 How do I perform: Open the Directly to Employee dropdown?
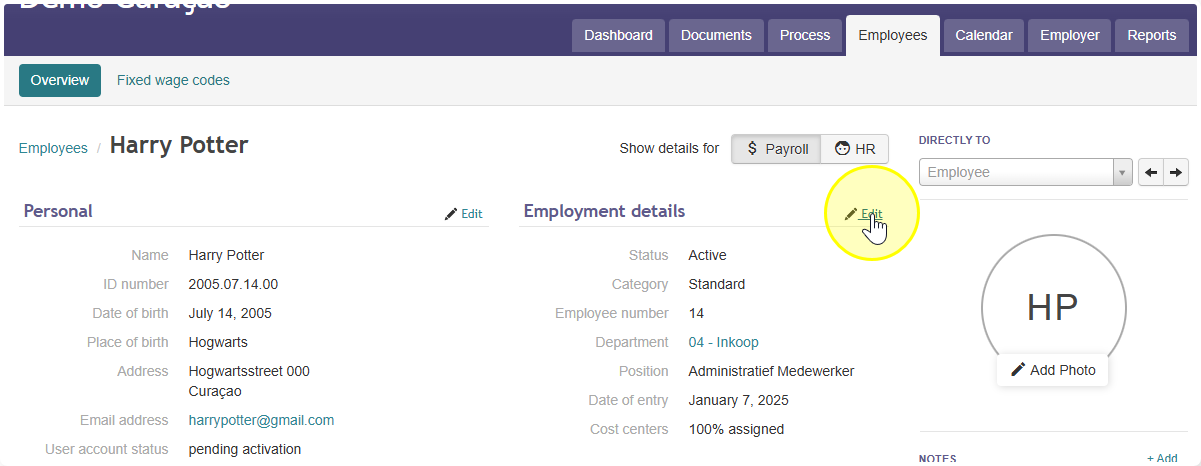(x=1026, y=172)
